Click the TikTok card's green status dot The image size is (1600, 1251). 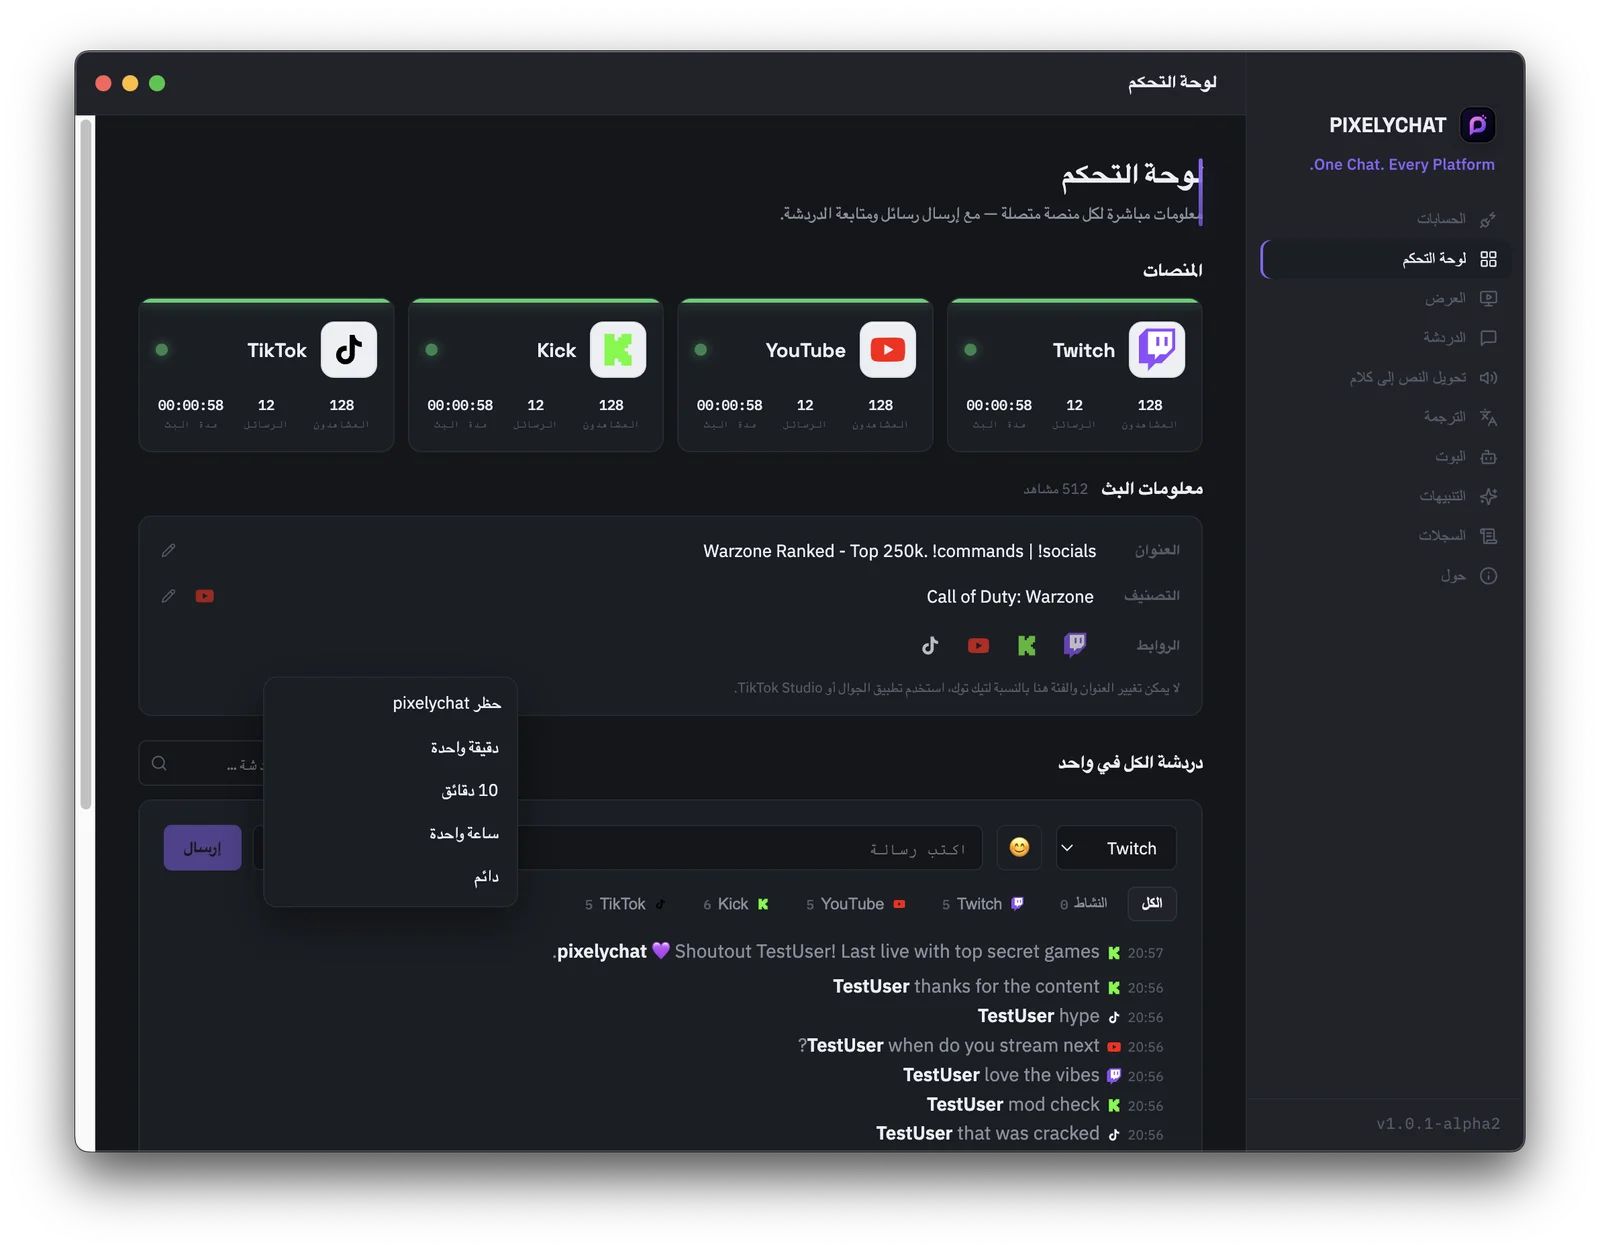[162, 350]
